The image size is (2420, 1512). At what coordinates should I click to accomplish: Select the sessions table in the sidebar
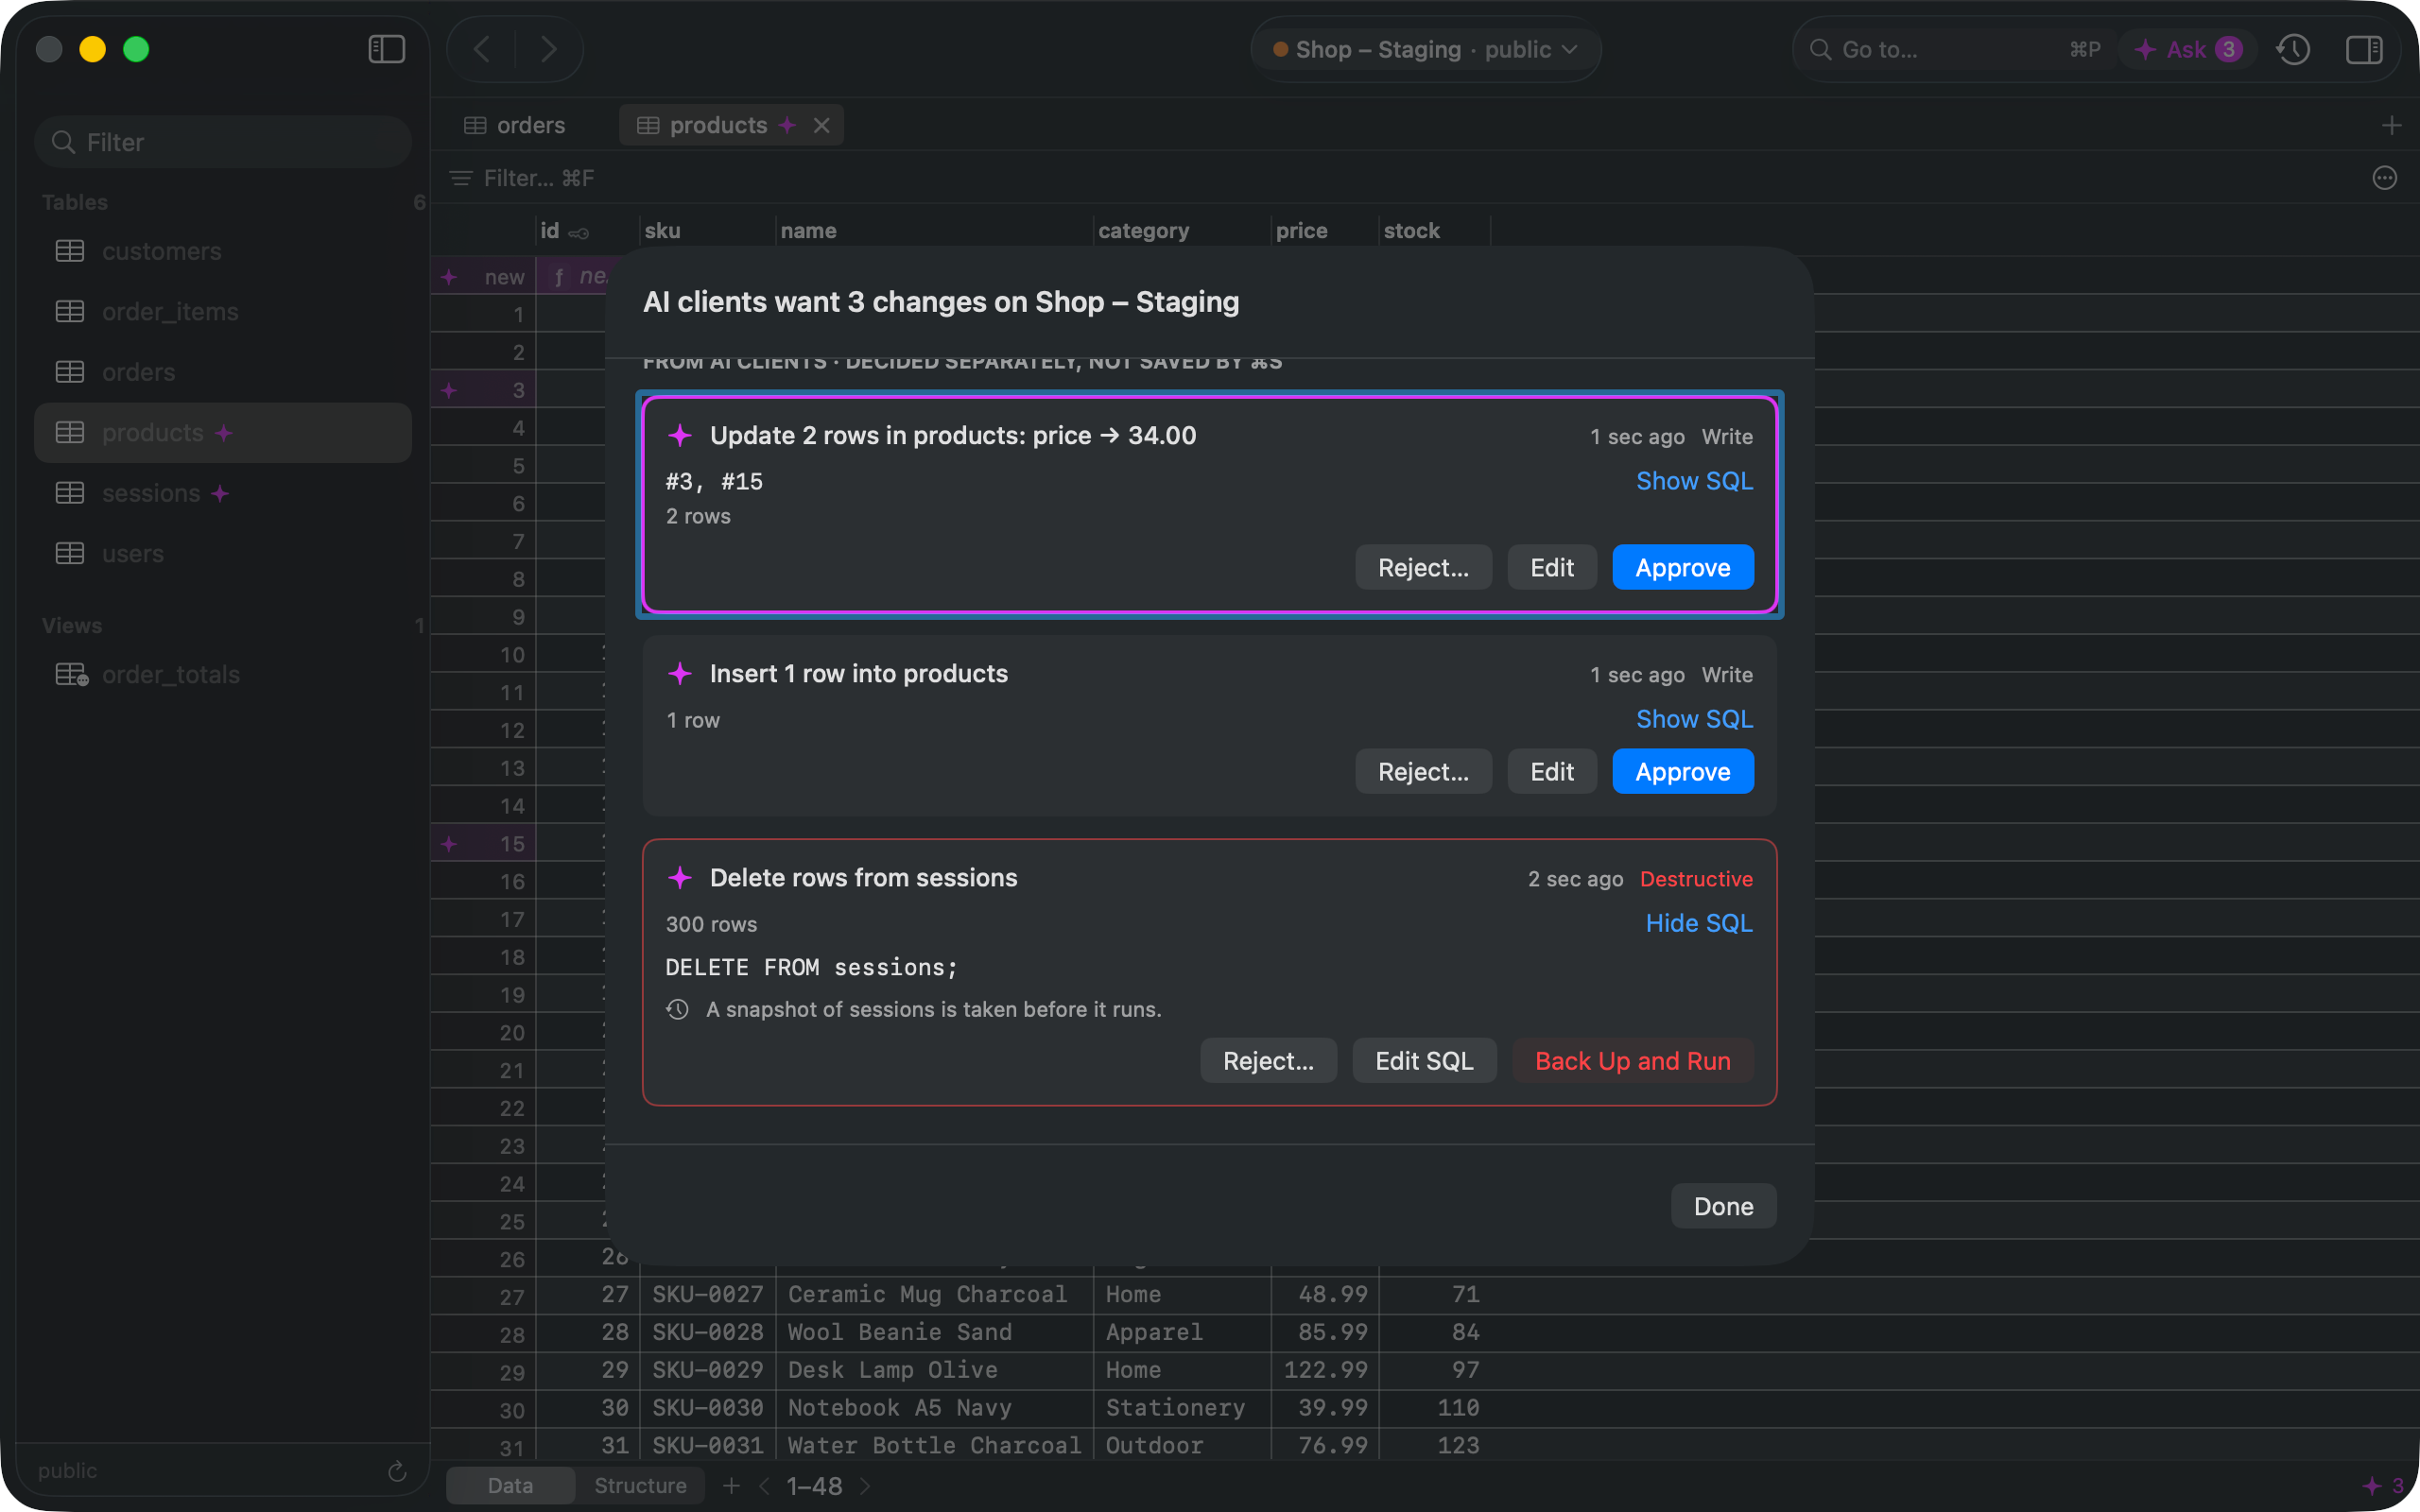pos(223,493)
